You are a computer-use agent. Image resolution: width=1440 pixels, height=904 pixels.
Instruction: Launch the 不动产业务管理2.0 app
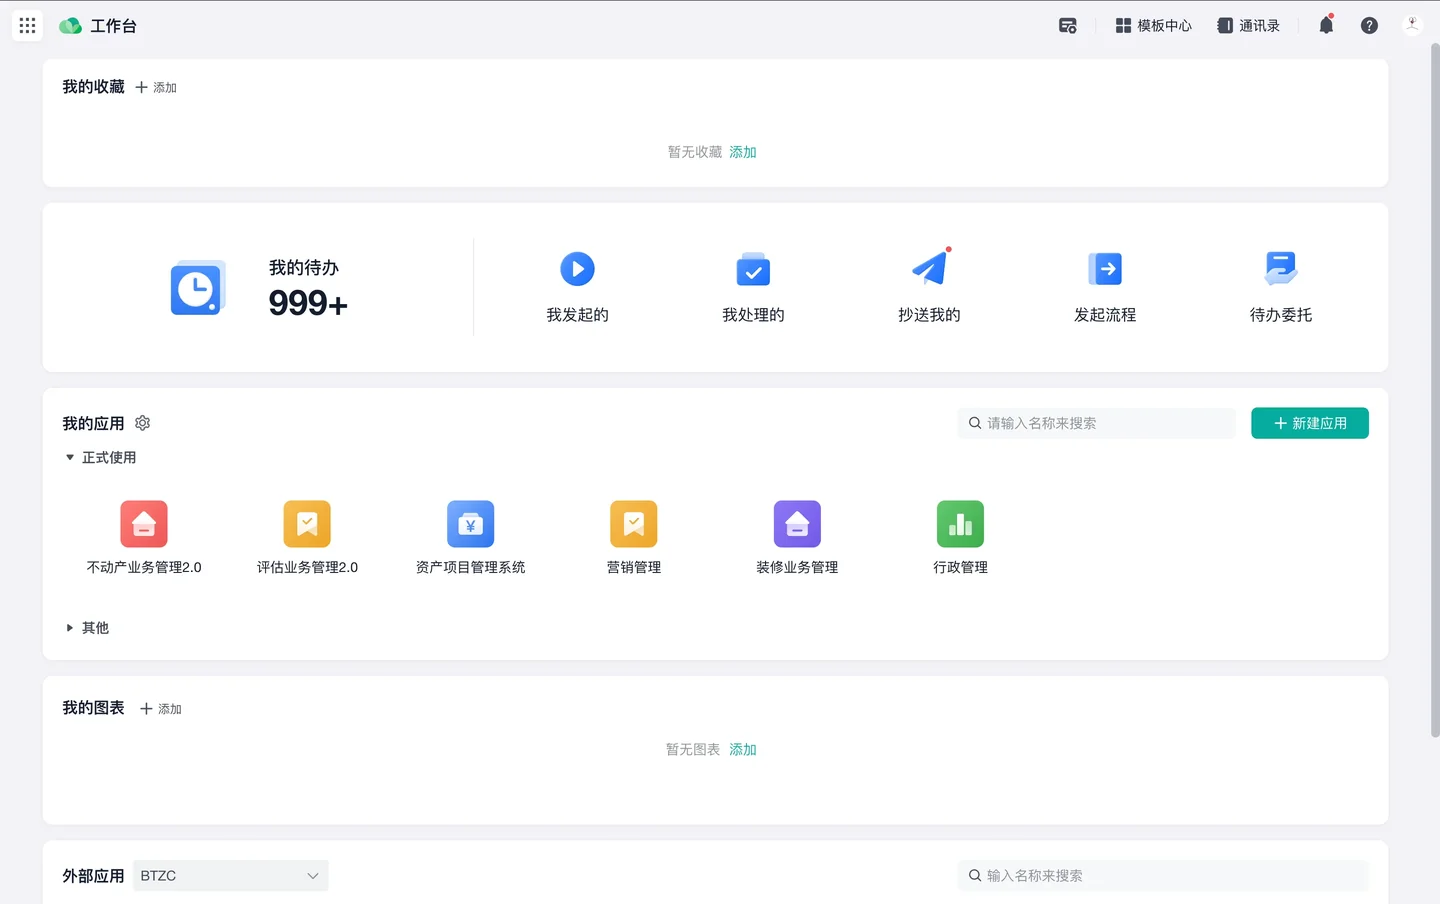144,524
